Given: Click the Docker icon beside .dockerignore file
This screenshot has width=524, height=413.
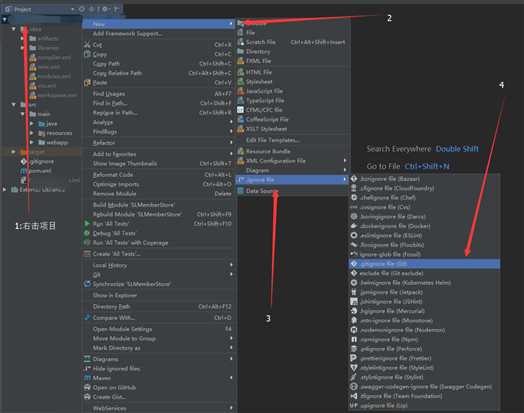Looking at the screenshot, I should tap(354, 226).
